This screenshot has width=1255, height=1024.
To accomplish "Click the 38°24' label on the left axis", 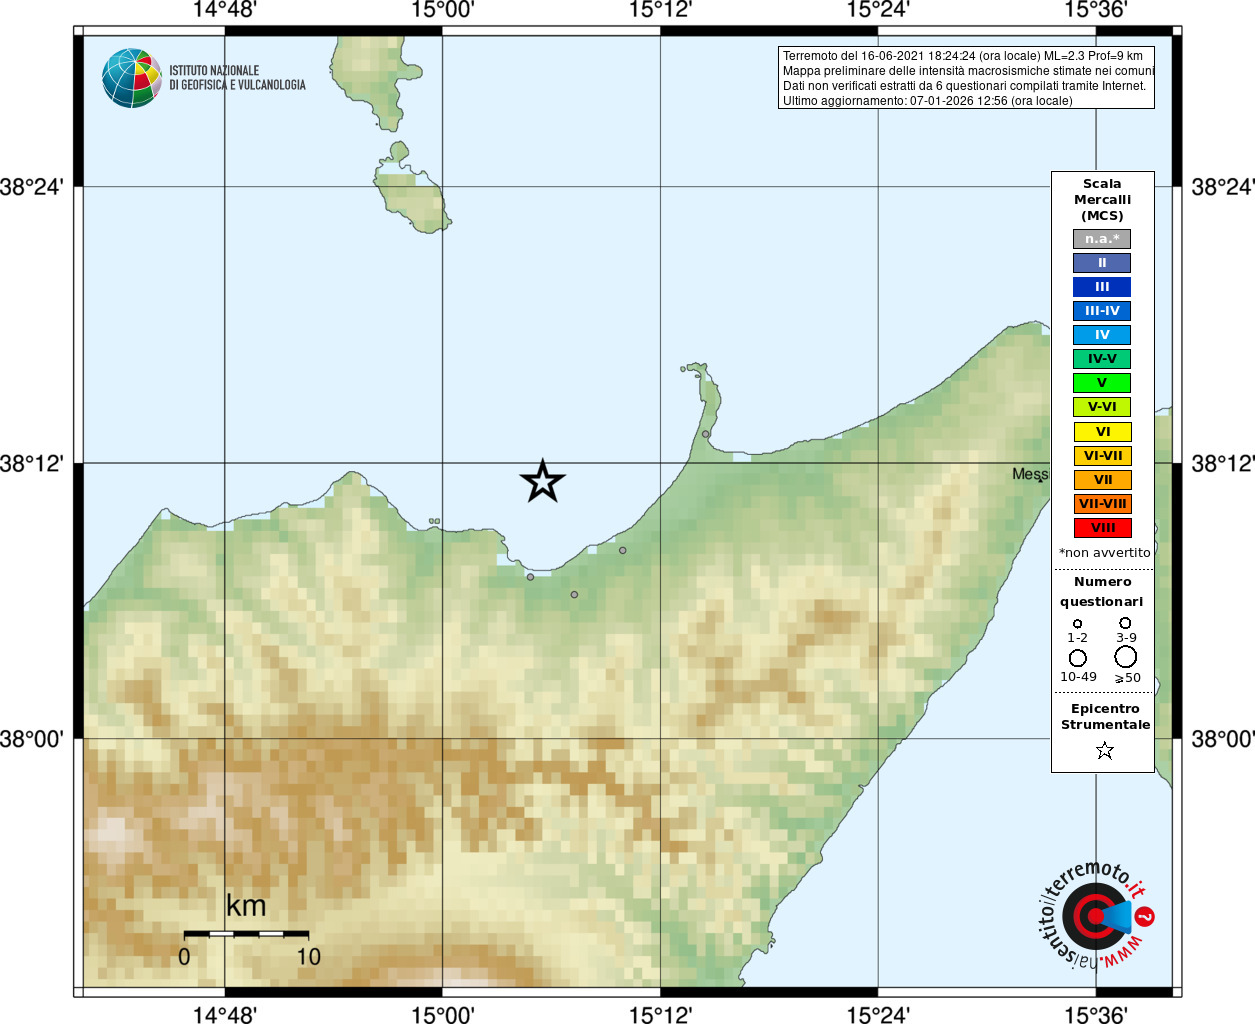I will [x=32, y=187].
